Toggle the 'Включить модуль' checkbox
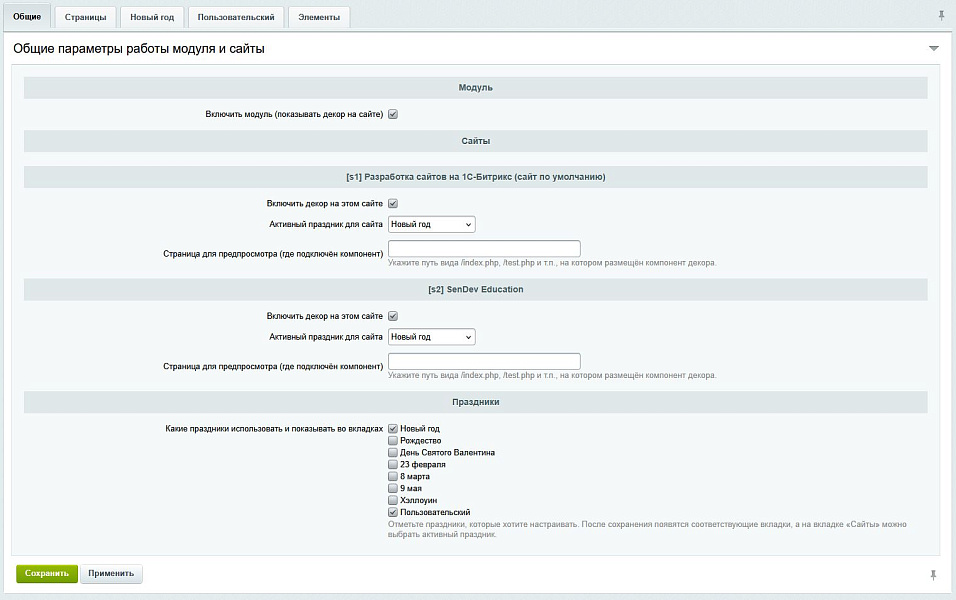956x600 pixels. (x=393, y=114)
